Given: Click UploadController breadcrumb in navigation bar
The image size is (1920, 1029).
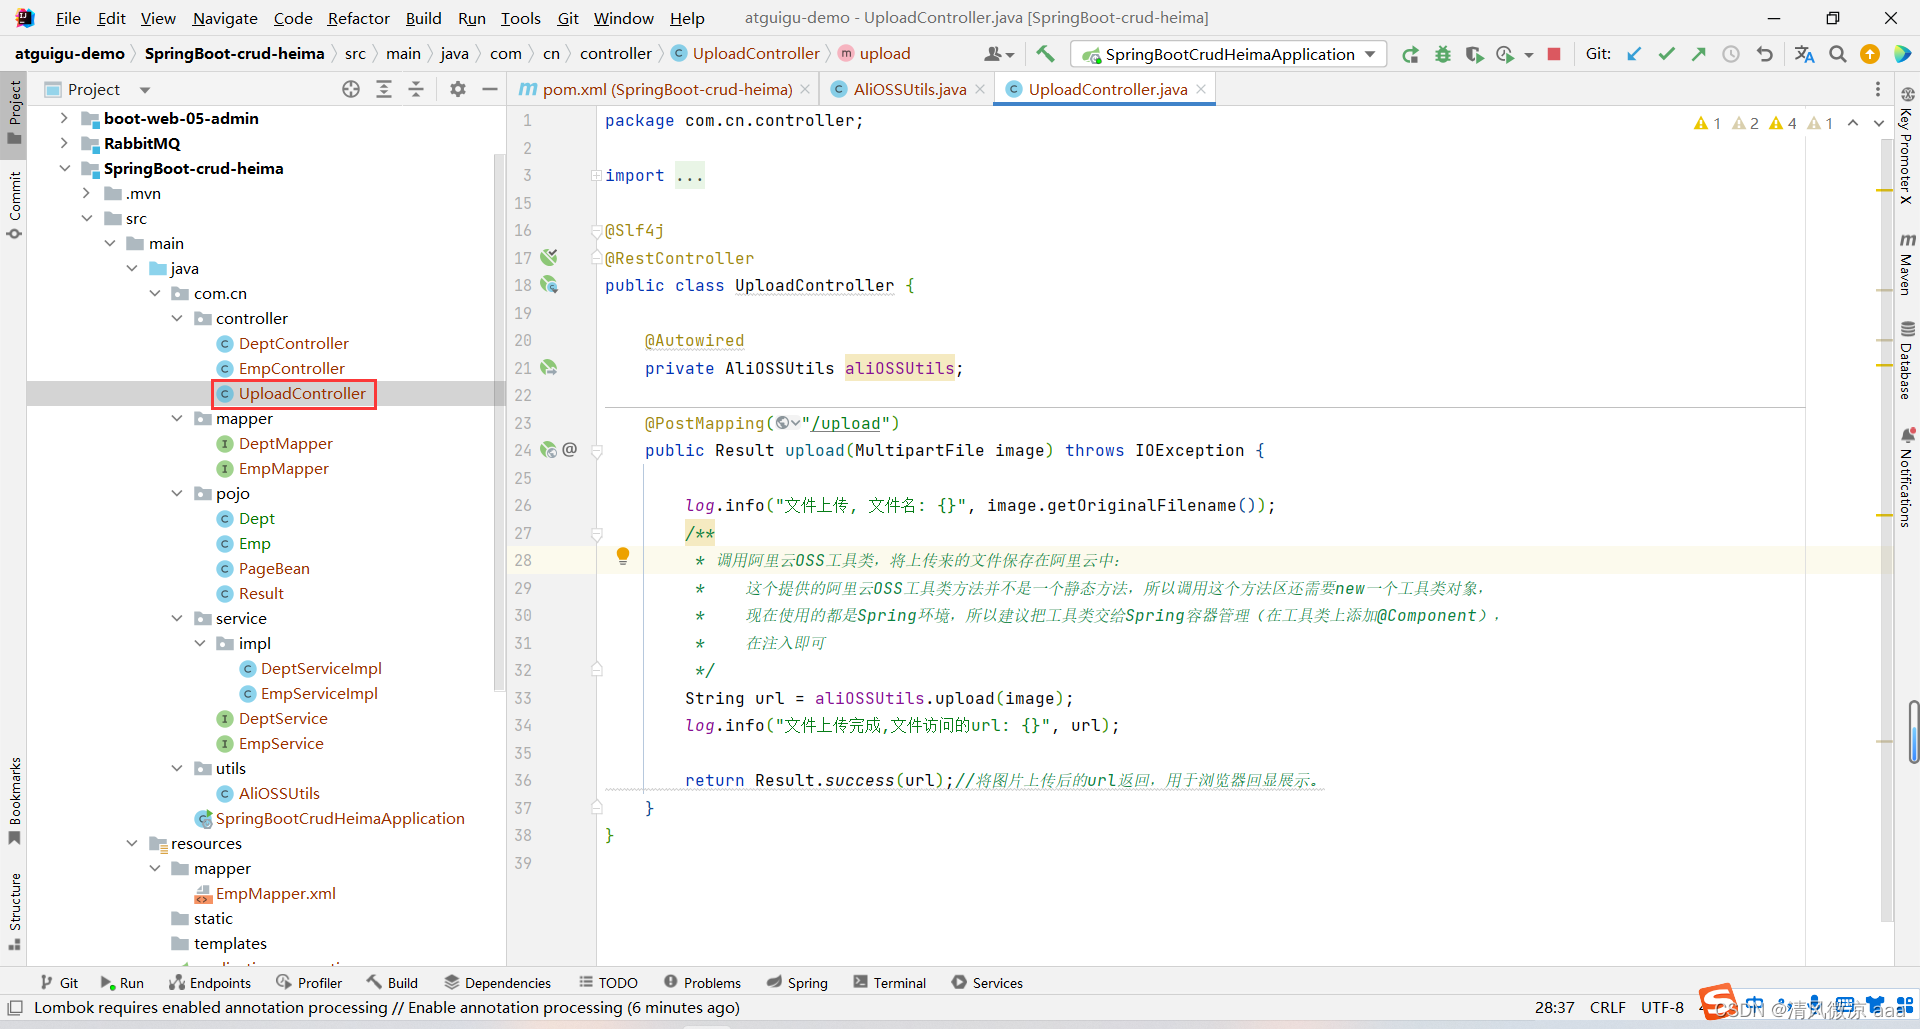Looking at the screenshot, I should (x=756, y=54).
